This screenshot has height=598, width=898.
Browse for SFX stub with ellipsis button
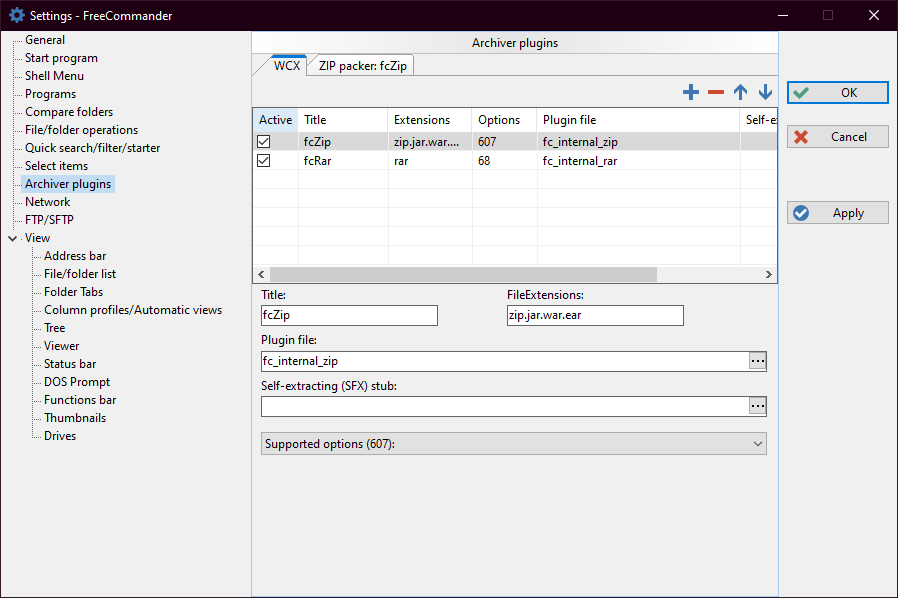click(x=757, y=406)
